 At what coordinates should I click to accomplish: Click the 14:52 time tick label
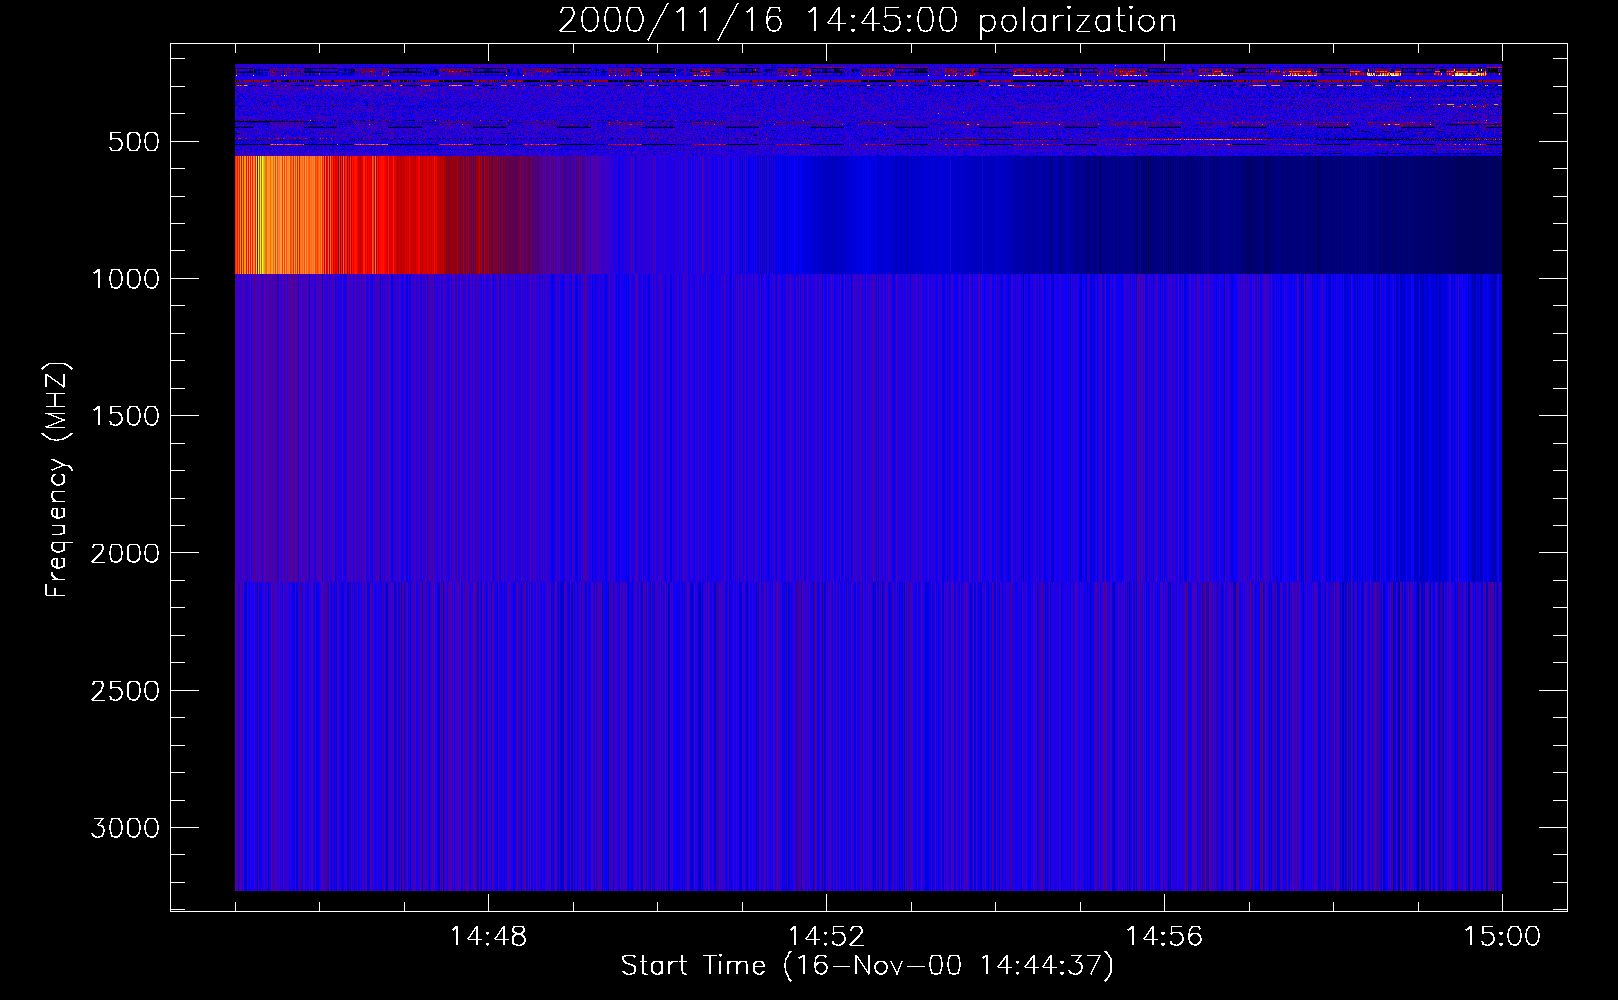coord(826,937)
